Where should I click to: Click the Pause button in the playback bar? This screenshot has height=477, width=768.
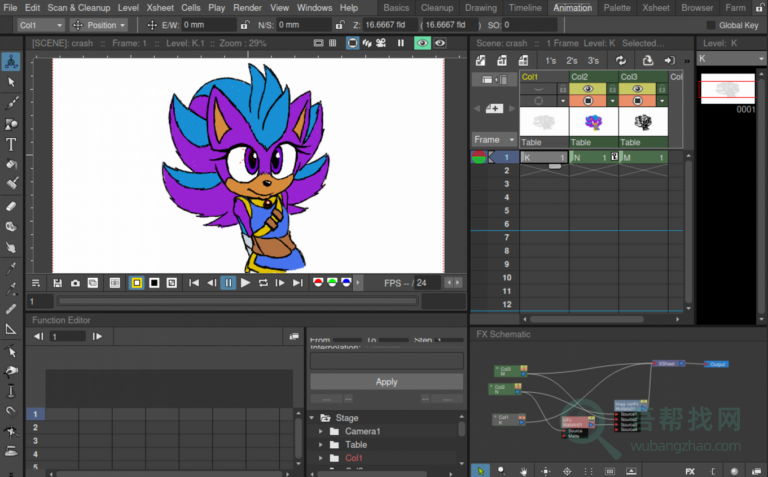(228, 283)
